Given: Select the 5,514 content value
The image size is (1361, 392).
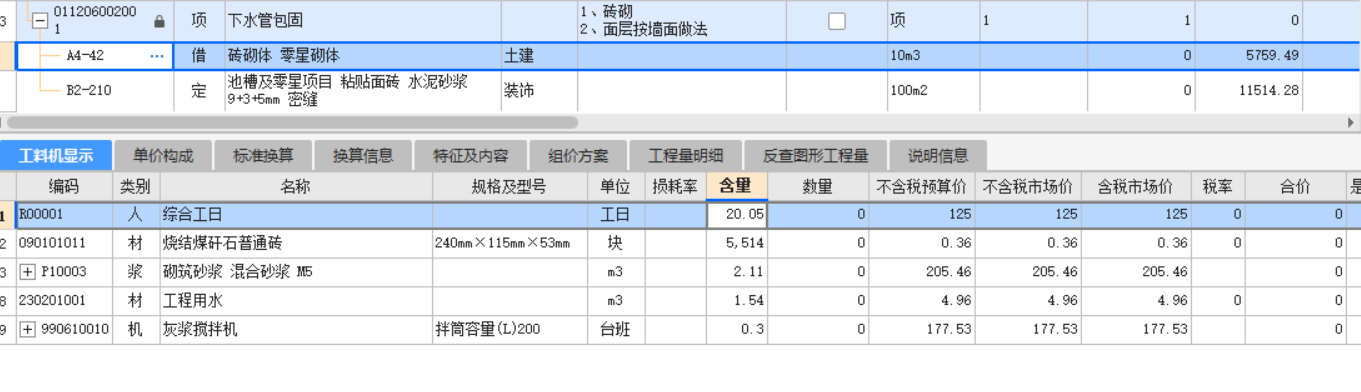Looking at the screenshot, I should tap(736, 243).
